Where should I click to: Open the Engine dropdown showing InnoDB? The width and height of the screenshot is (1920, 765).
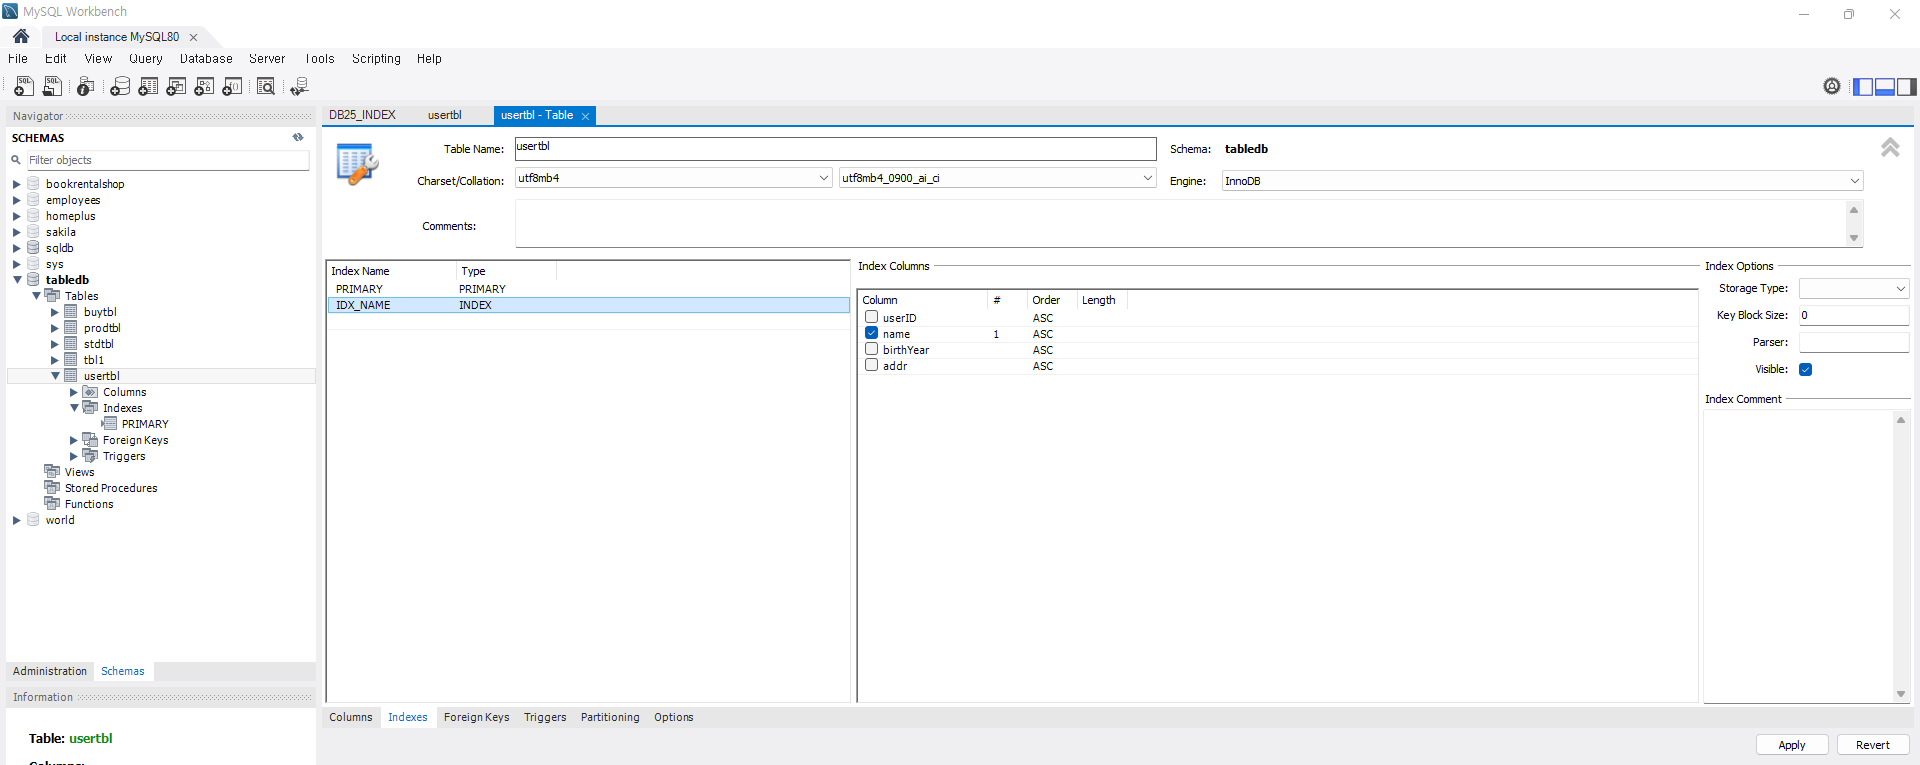[1542, 181]
